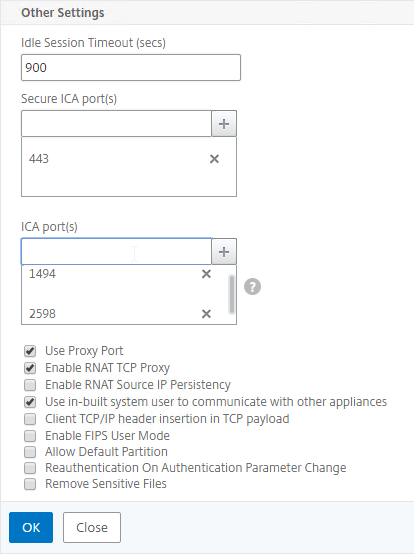Screen dimensions: 414x554
Task: Click the Close button
Action: pyautogui.click(x=92, y=528)
